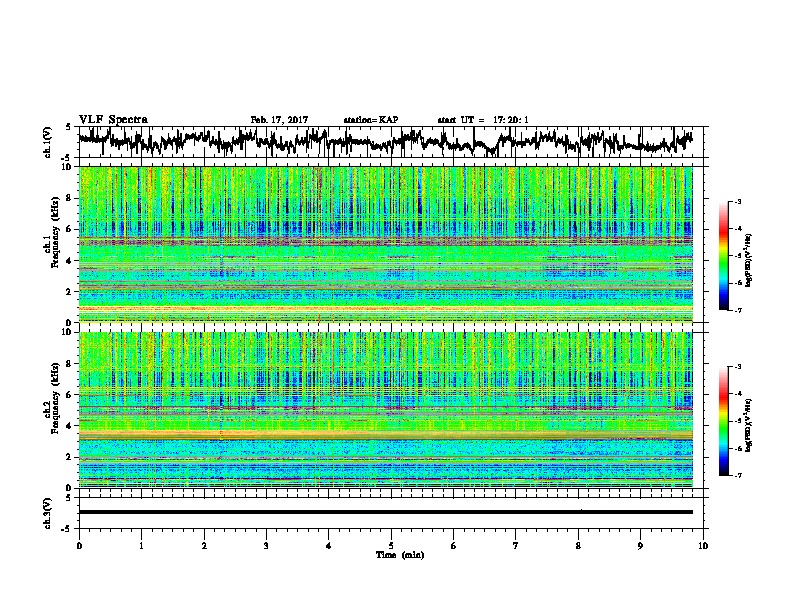Click the '-7' tick on ch.2 colorbar

[737, 476]
